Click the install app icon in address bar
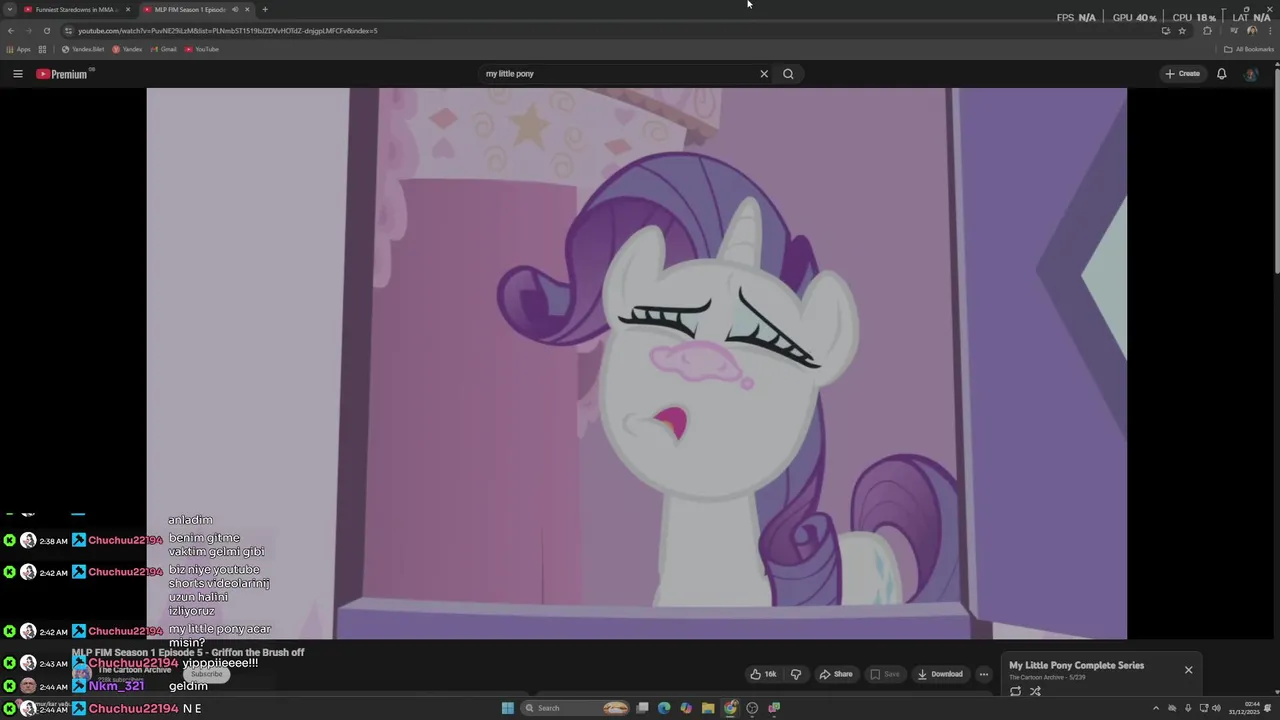 click(x=1165, y=31)
